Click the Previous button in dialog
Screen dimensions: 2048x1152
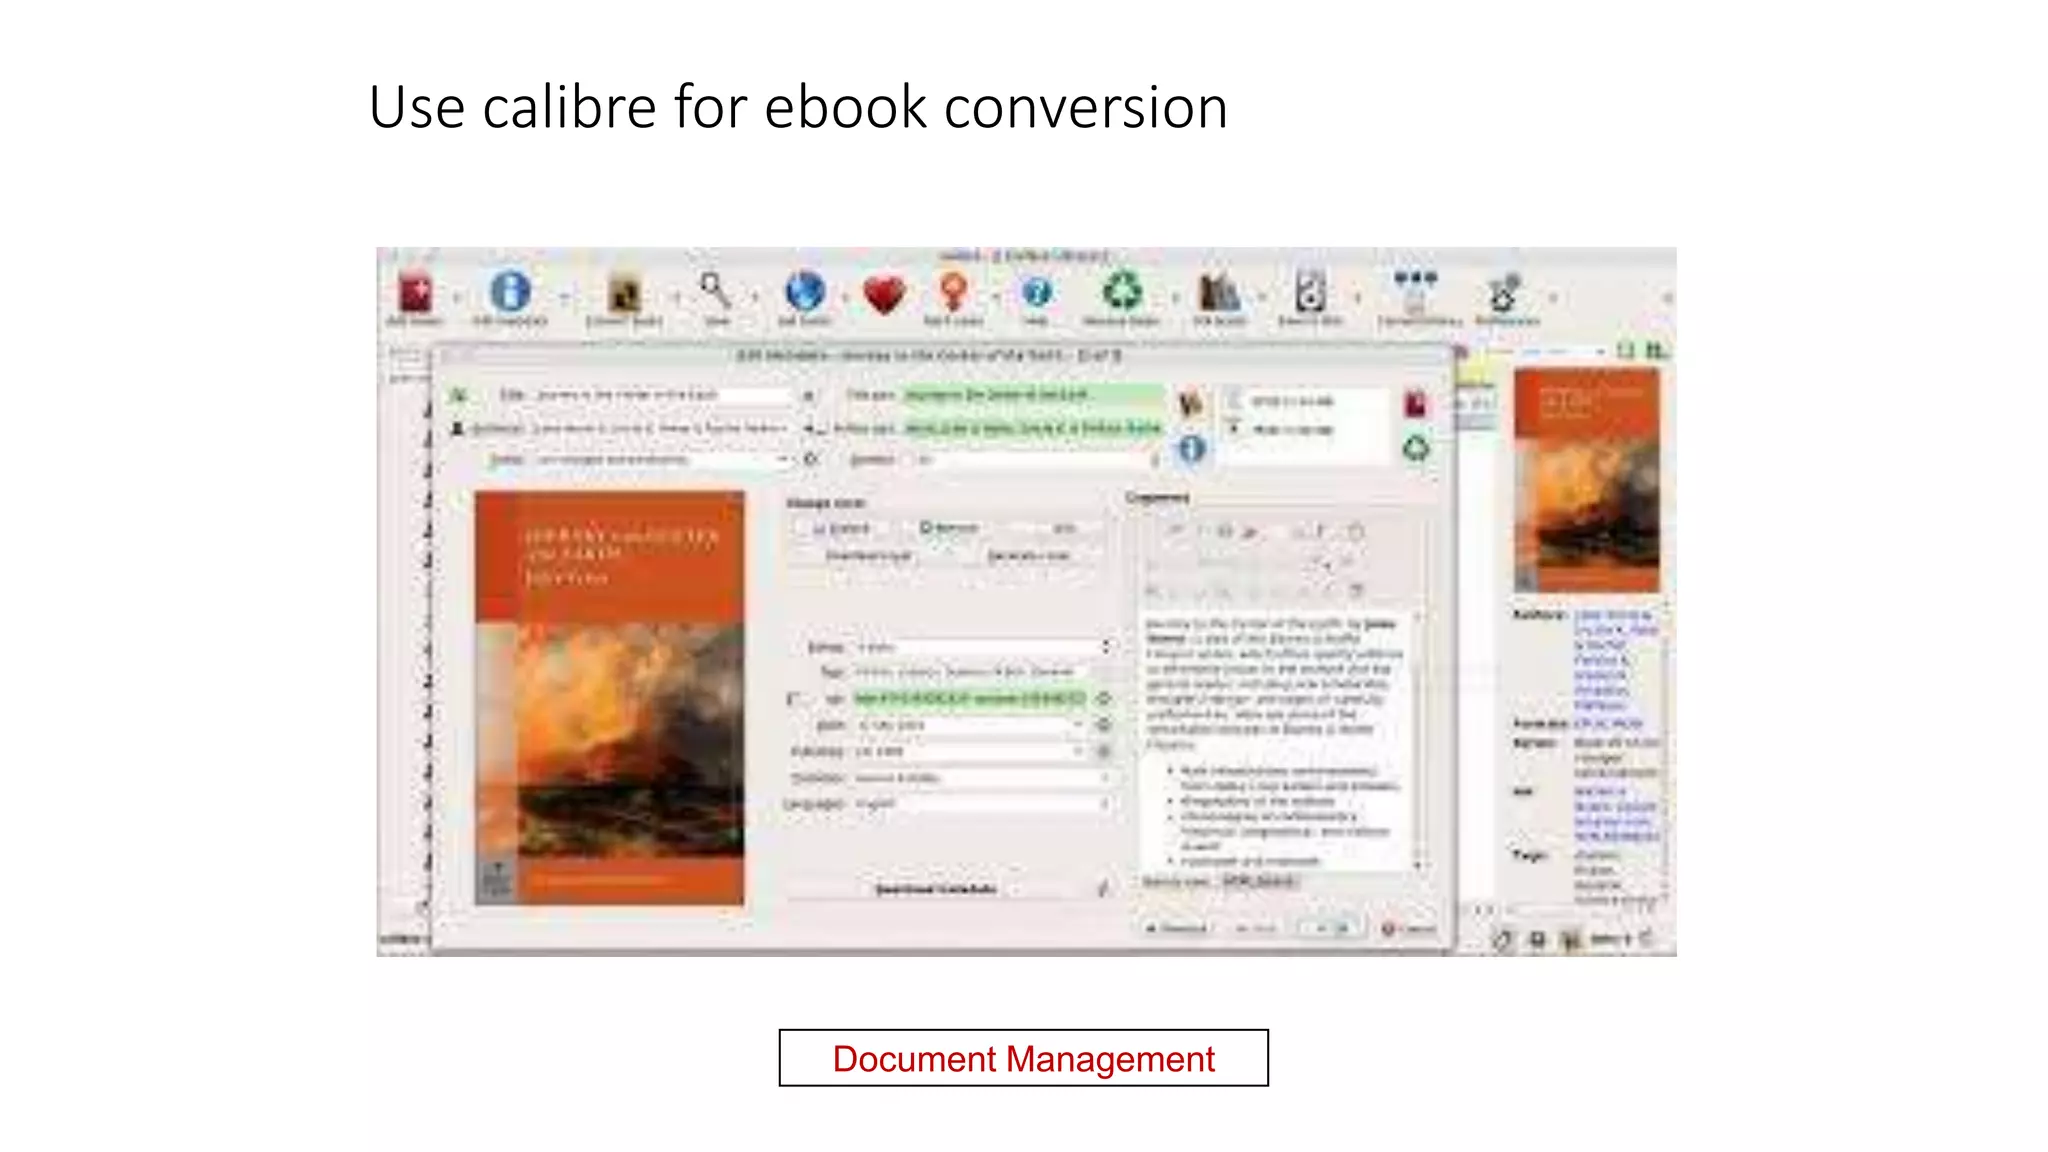pos(1177,929)
